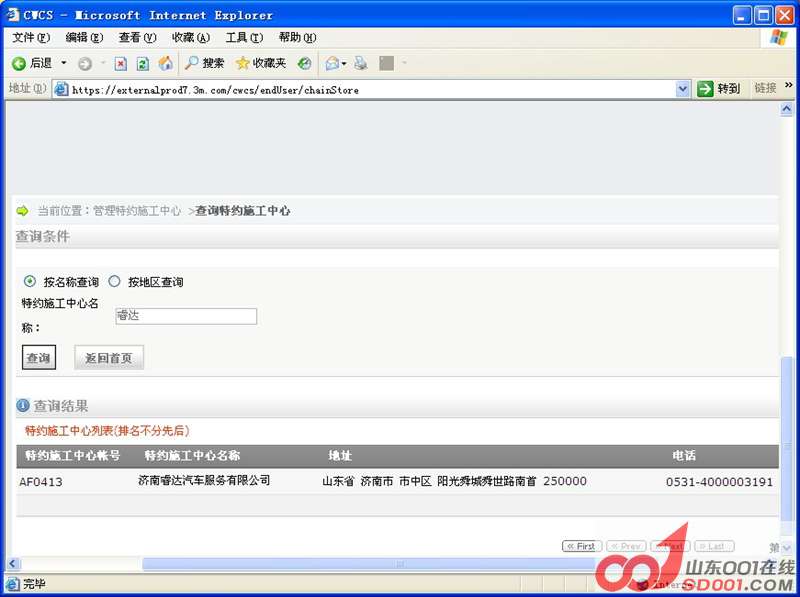Screen dimensions: 800x597
Task: Click the 地址 column header
Action: pos(340,456)
